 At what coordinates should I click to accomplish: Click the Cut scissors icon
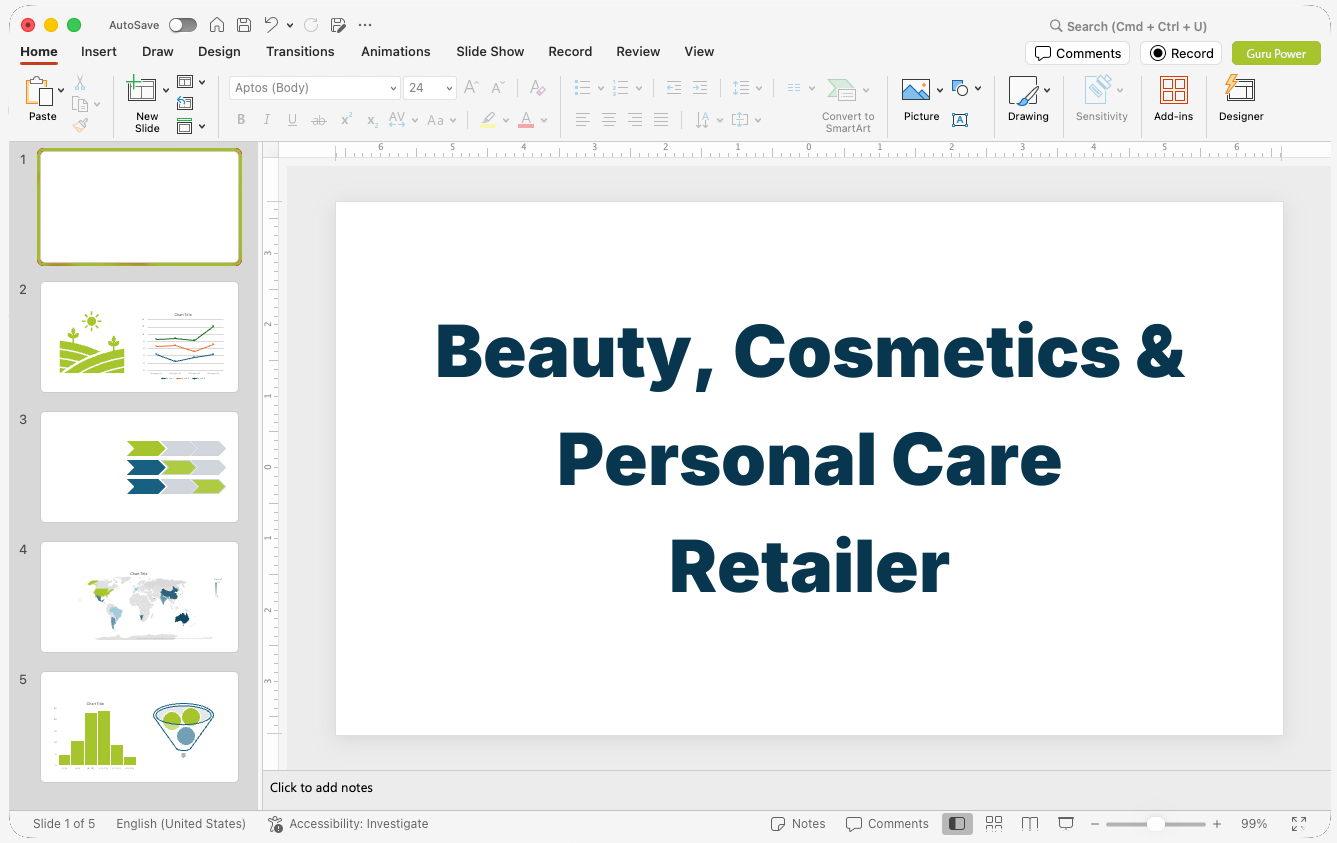point(80,83)
